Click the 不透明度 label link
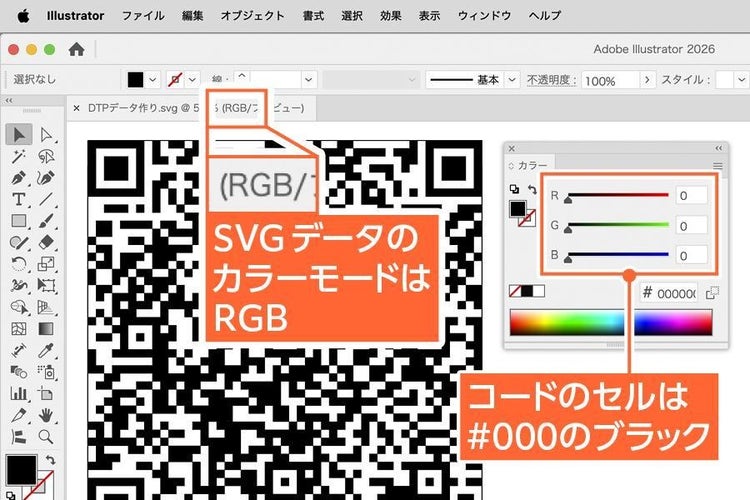Viewport: 750px width, 500px height. [552, 79]
